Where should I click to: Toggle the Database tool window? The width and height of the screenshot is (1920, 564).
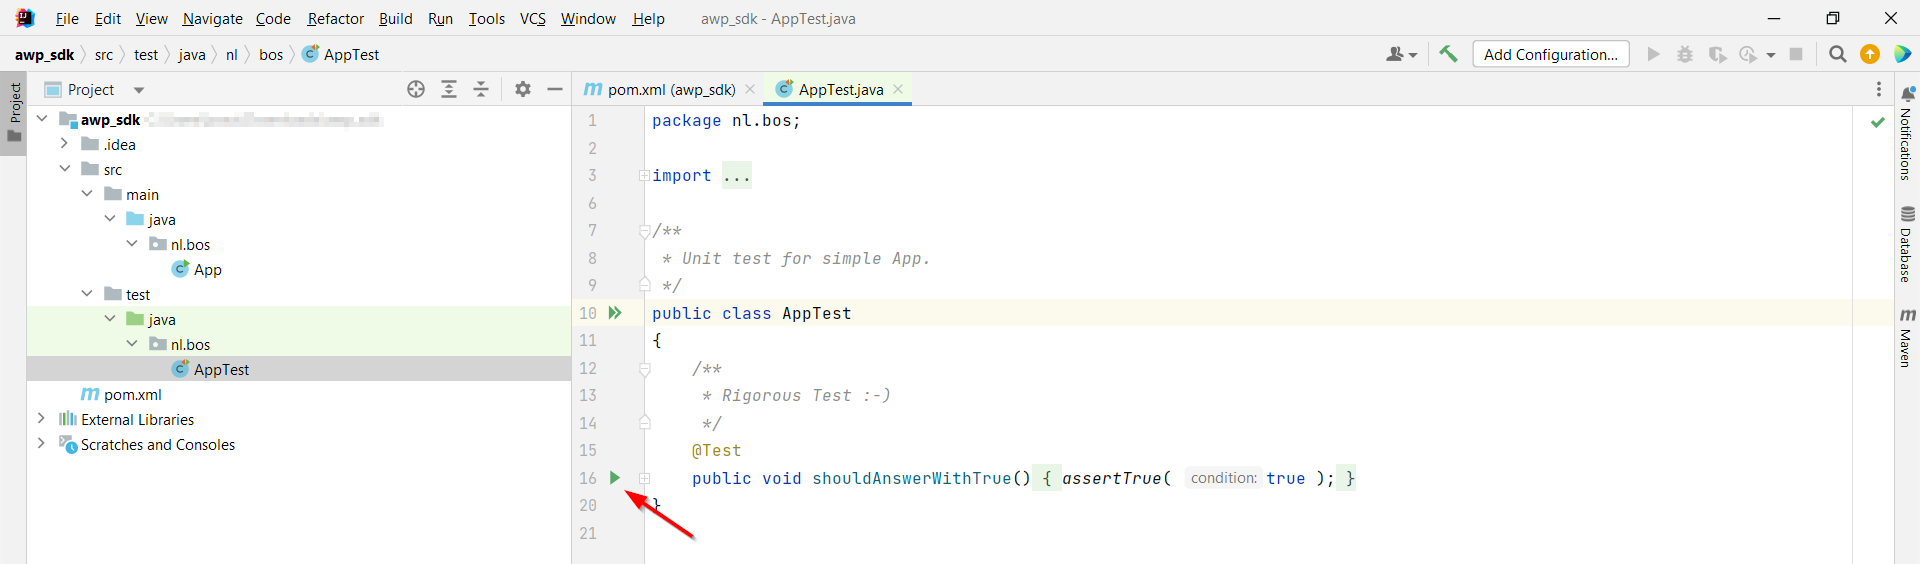[x=1907, y=245]
